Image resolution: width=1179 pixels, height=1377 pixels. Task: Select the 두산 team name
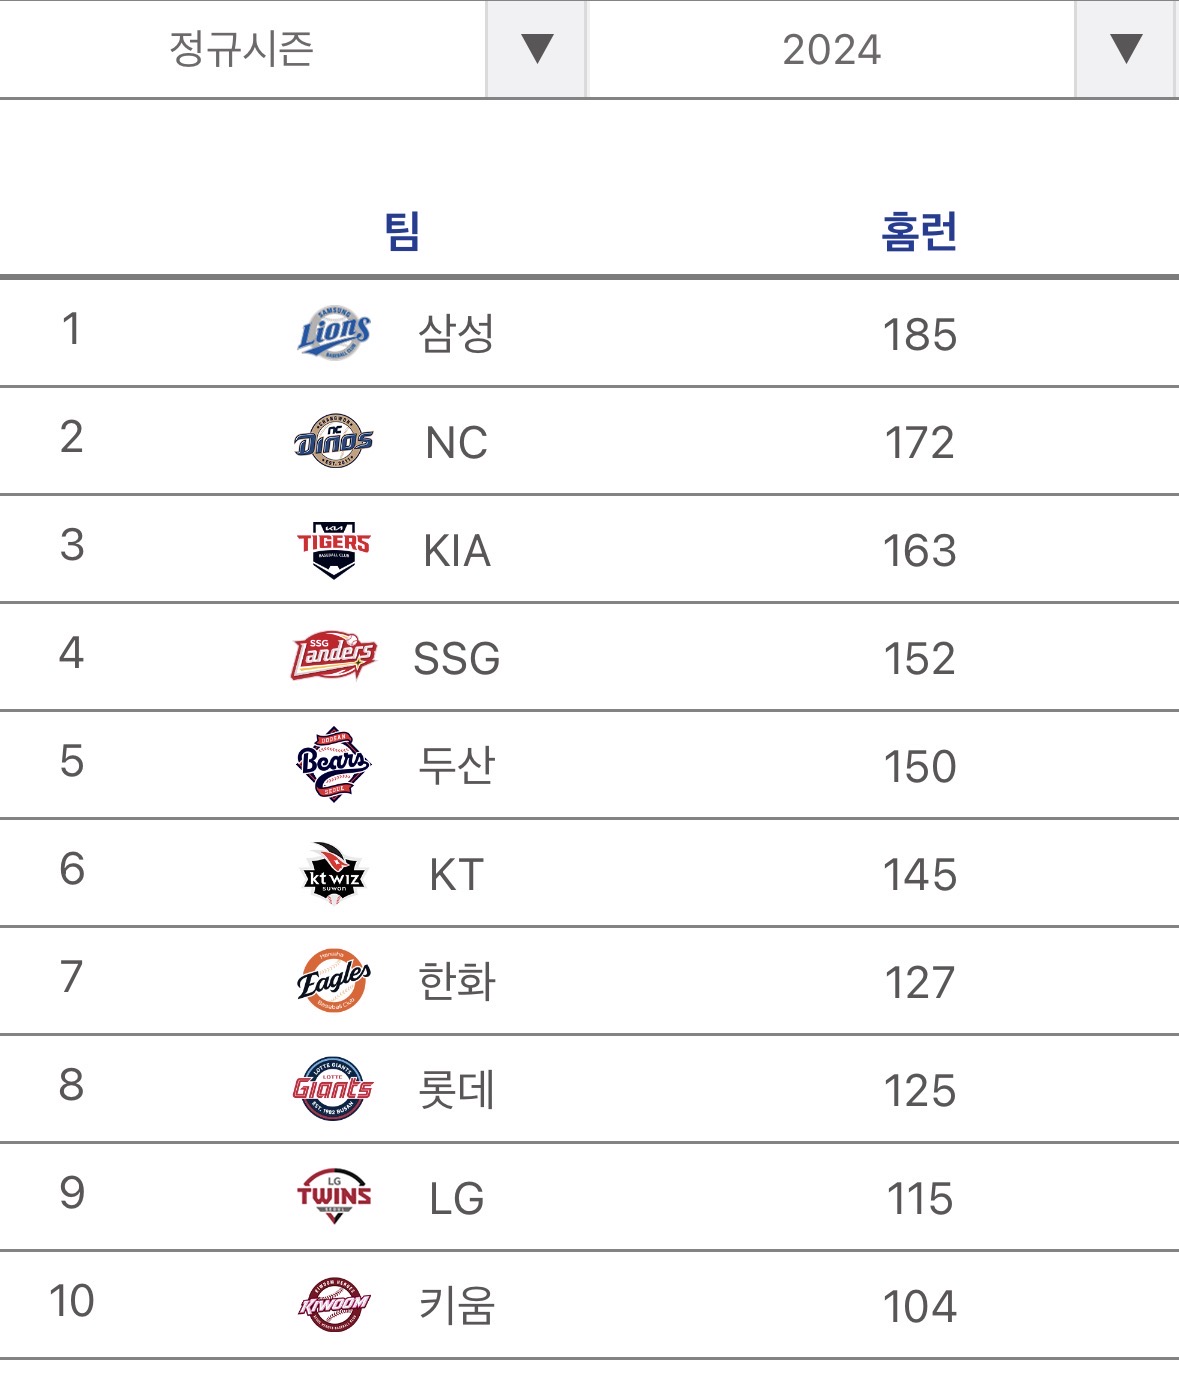(x=456, y=766)
